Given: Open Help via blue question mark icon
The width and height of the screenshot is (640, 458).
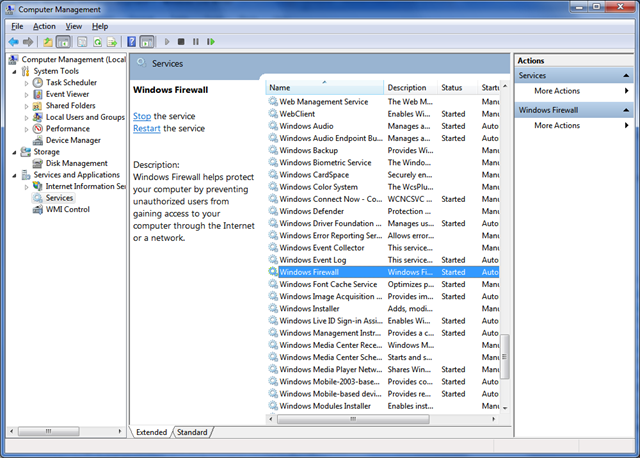Looking at the screenshot, I should [x=131, y=42].
